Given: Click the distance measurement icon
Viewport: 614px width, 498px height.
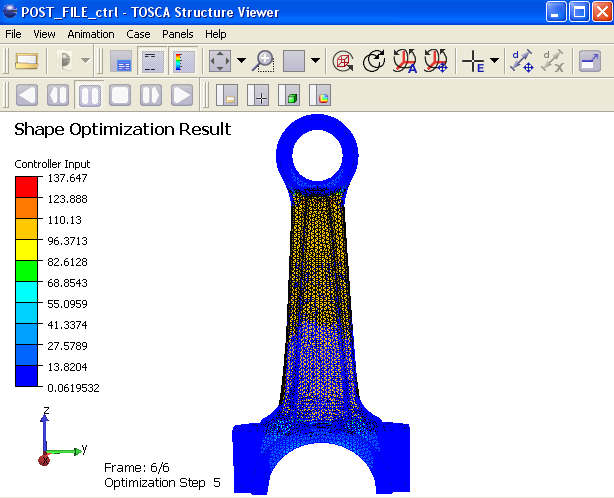Looking at the screenshot, I should (x=521, y=62).
